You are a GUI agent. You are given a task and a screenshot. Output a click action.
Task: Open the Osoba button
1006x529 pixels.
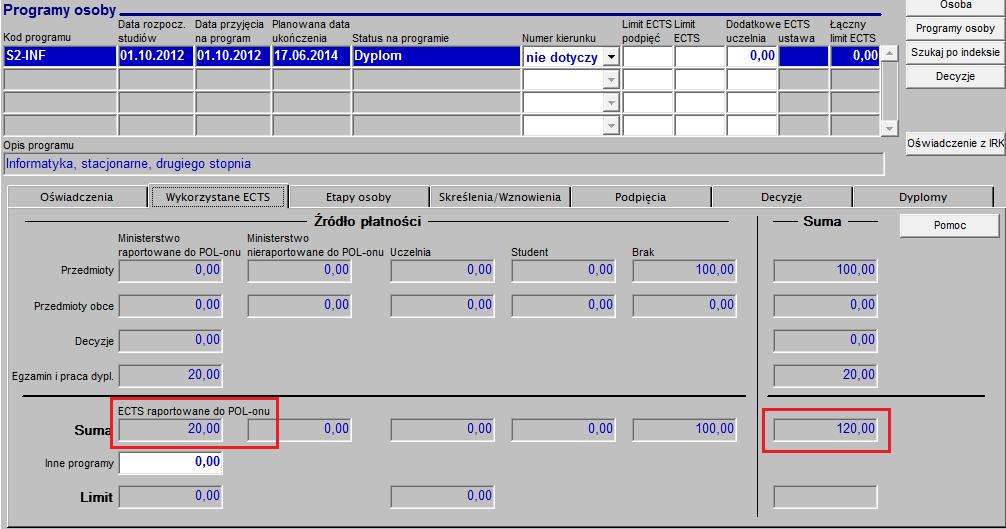[x=955, y=6]
